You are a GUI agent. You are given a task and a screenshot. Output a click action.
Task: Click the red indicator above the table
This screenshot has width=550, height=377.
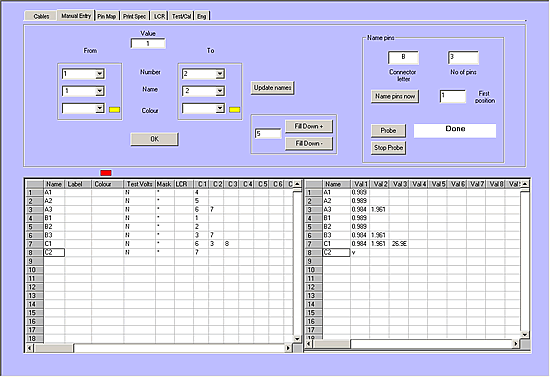106,173
